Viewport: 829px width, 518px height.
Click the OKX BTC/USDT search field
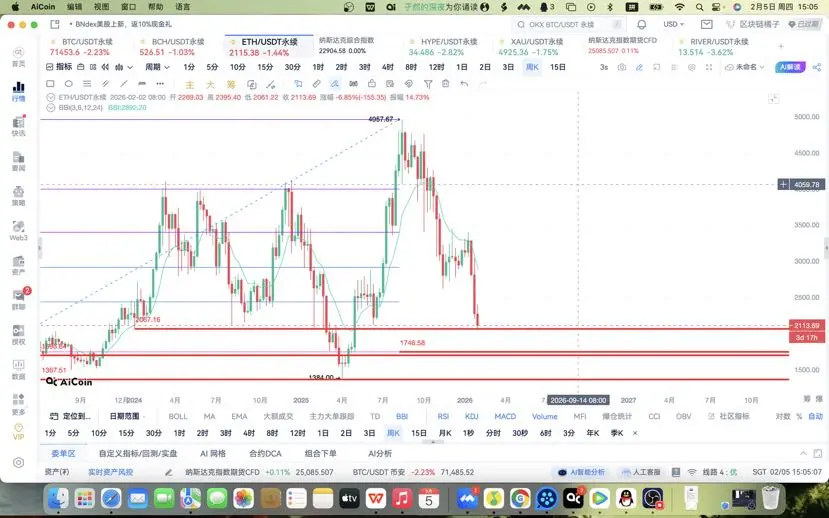[569, 24]
